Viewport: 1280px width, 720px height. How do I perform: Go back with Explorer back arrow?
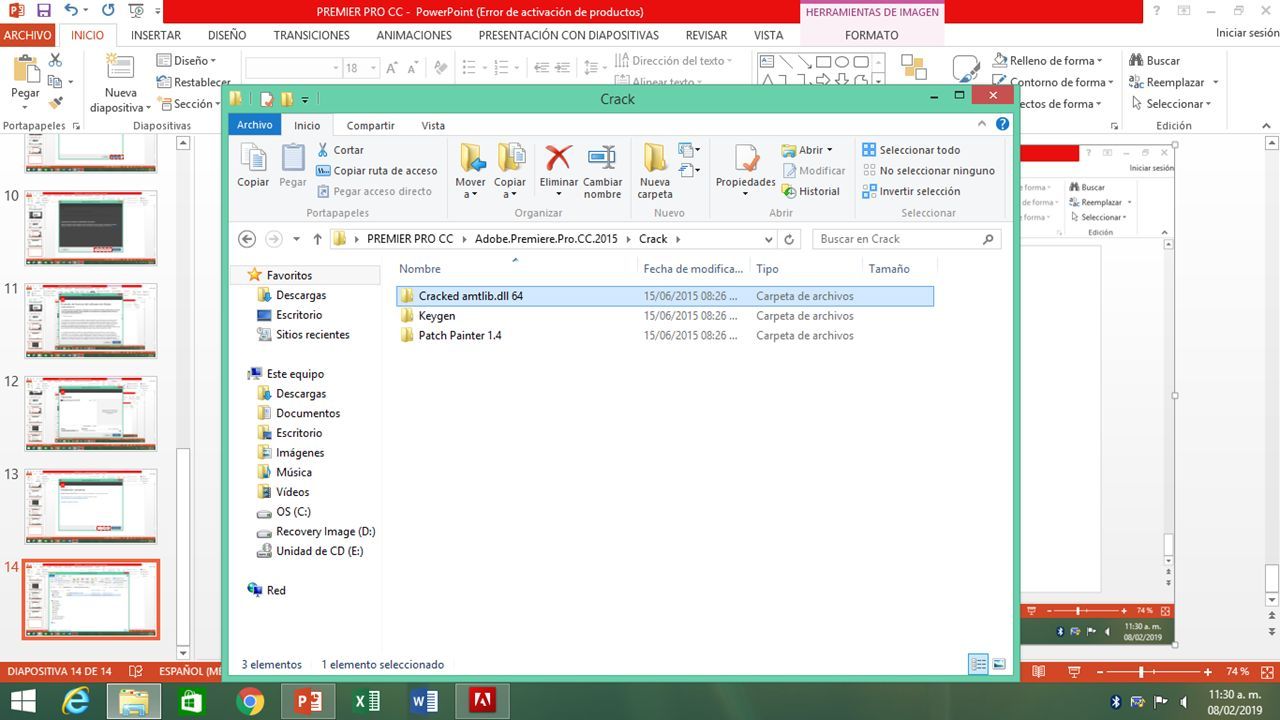click(247, 239)
